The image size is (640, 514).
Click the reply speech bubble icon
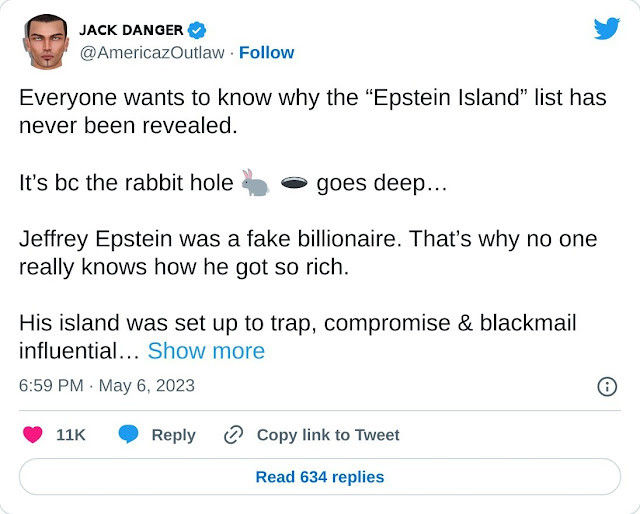click(128, 435)
